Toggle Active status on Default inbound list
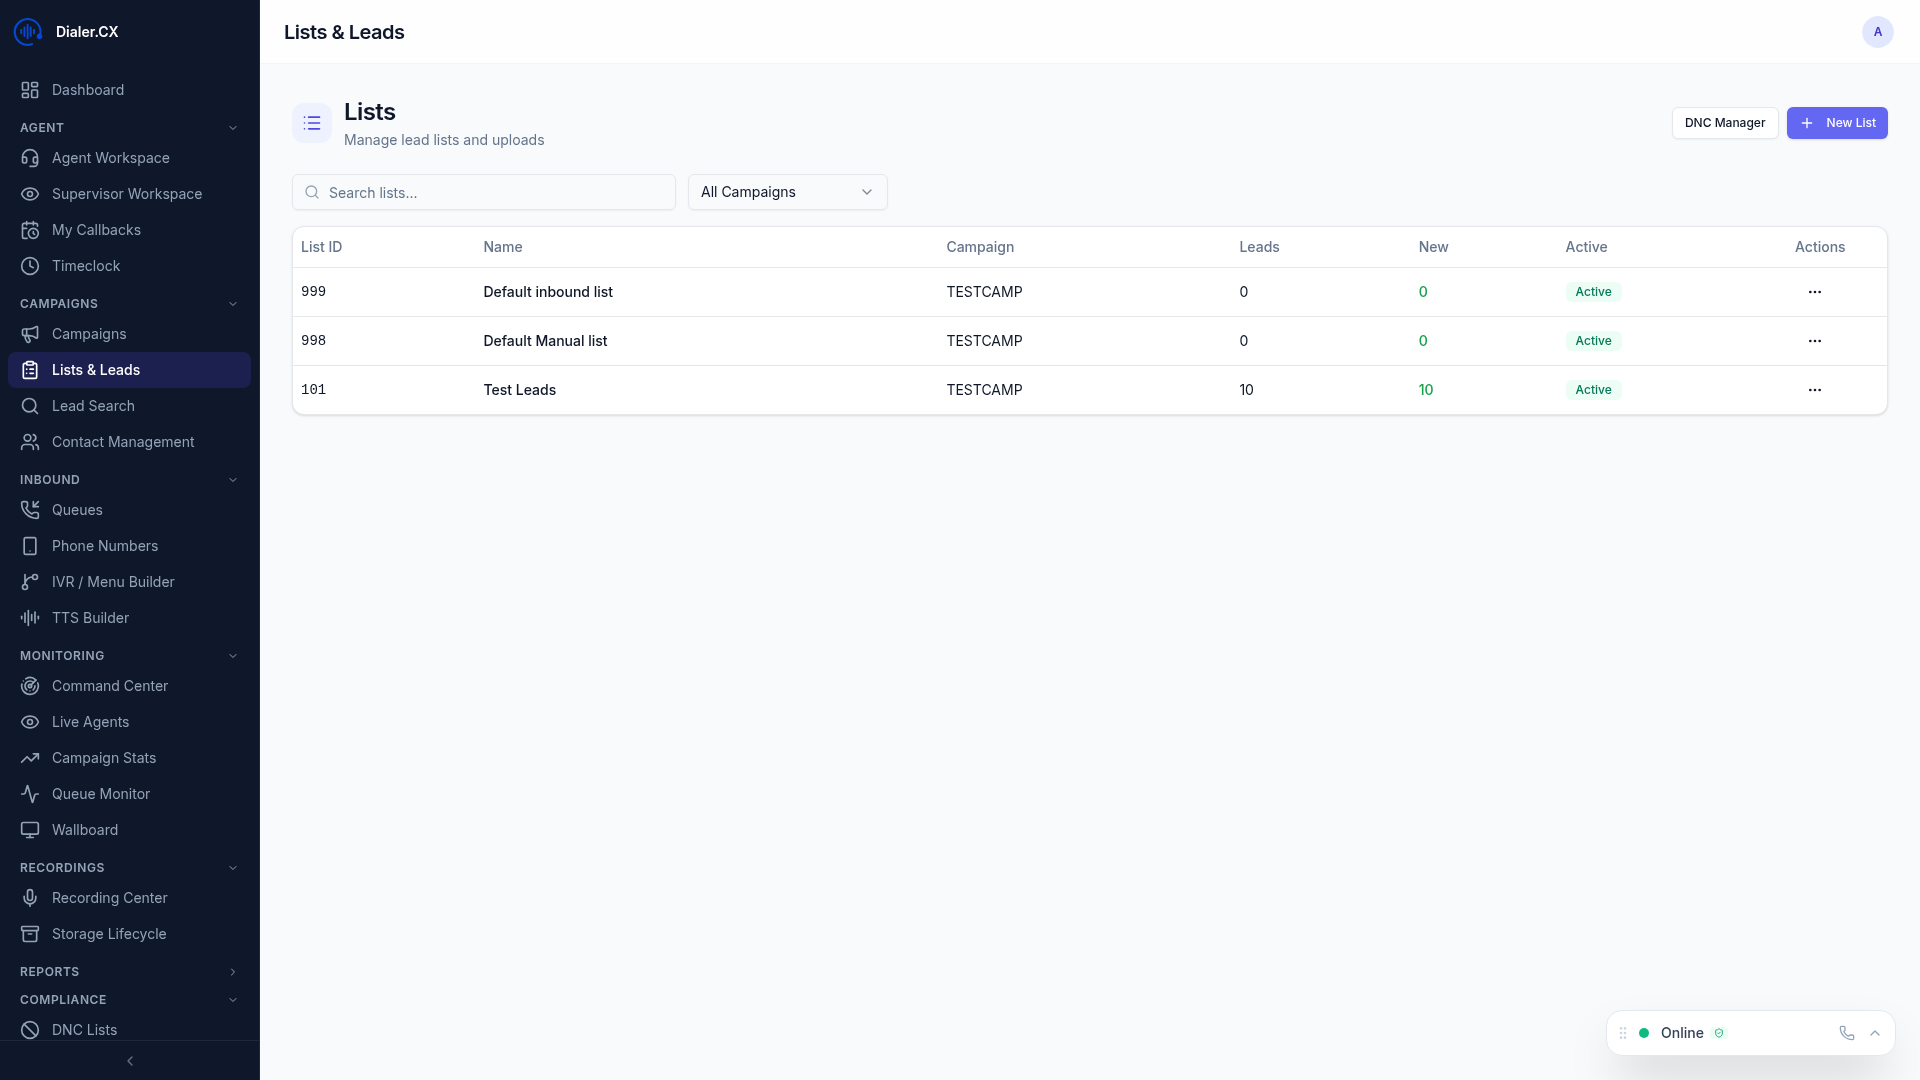1920x1080 pixels. [x=1593, y=291]
